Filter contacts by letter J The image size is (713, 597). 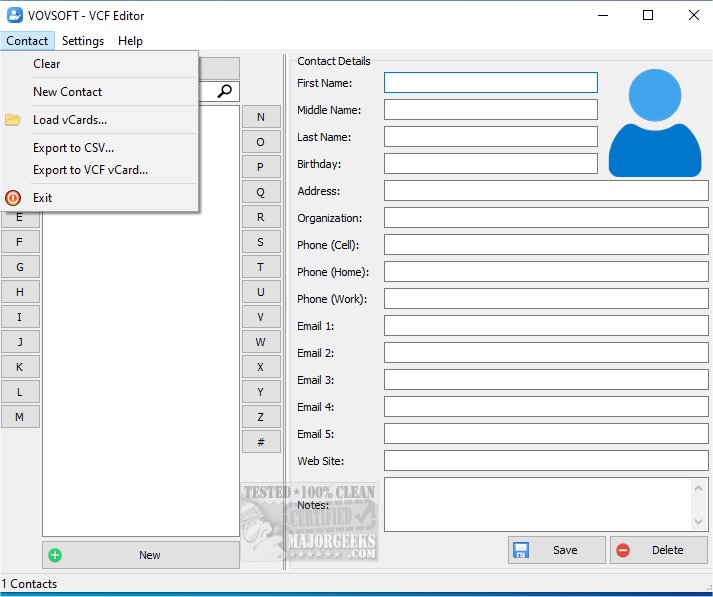click(x=20, y=342)
